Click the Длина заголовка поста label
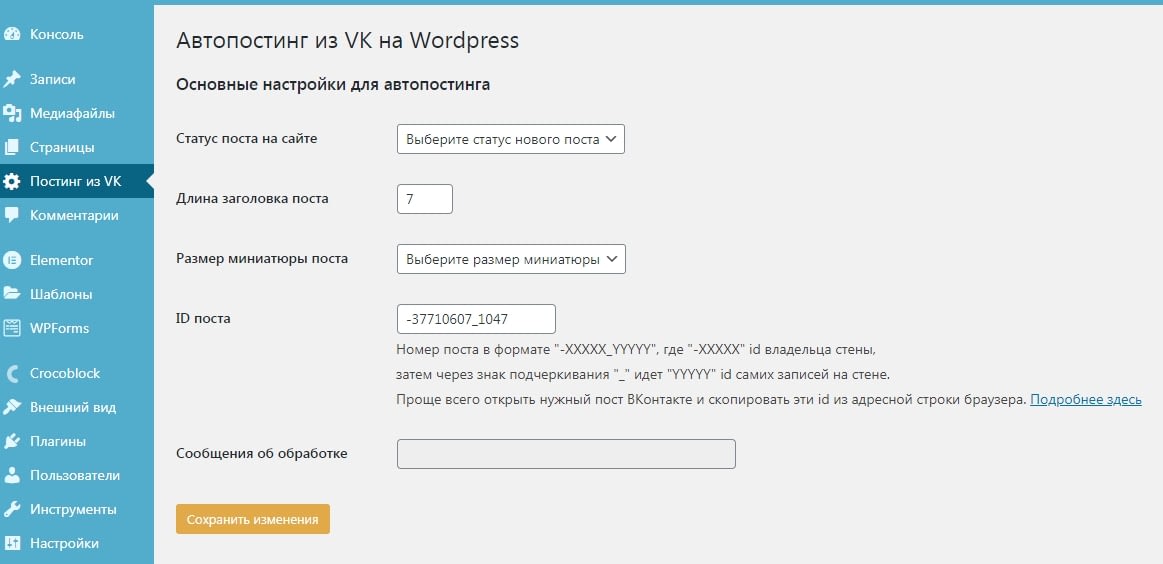1163x564 pixels. pyautogui.click(x=252, y=198)
